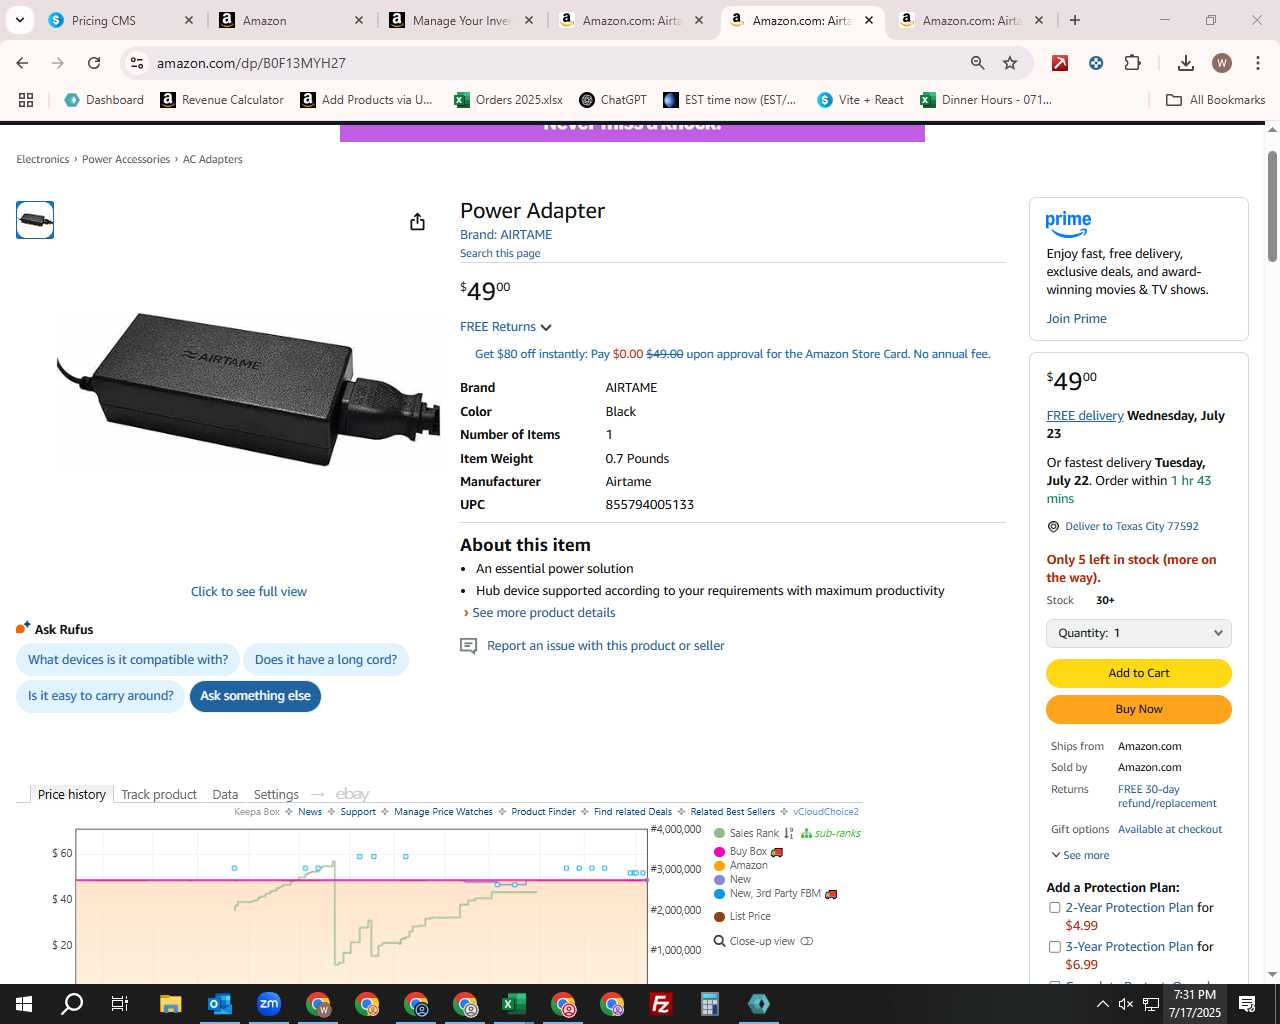
Task: Expand the FREE Returns dropdown
Action: [x=505, y=327]
